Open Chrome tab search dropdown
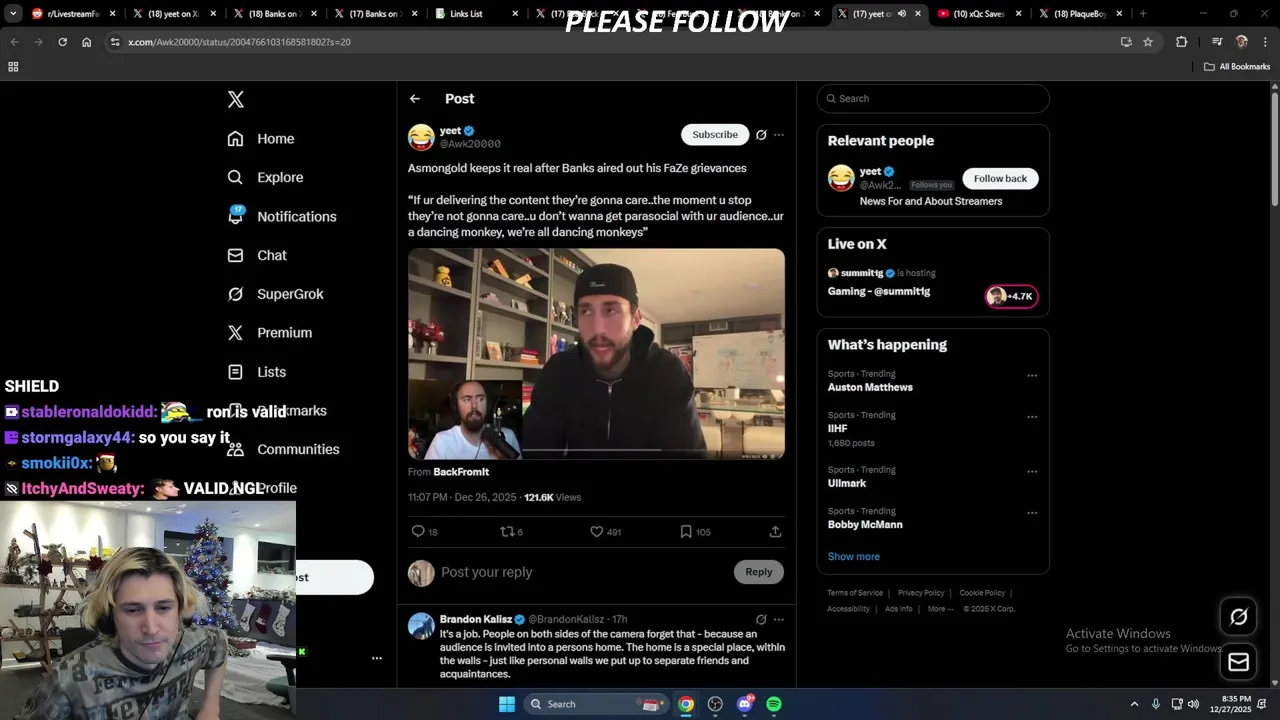Screen dimensions: 1280x720 (13, 14)
